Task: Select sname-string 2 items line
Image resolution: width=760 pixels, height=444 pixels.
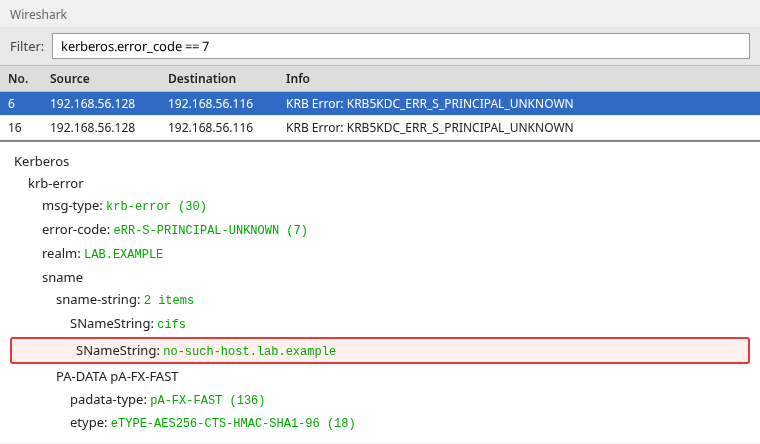Action: (x=125, y=300)
